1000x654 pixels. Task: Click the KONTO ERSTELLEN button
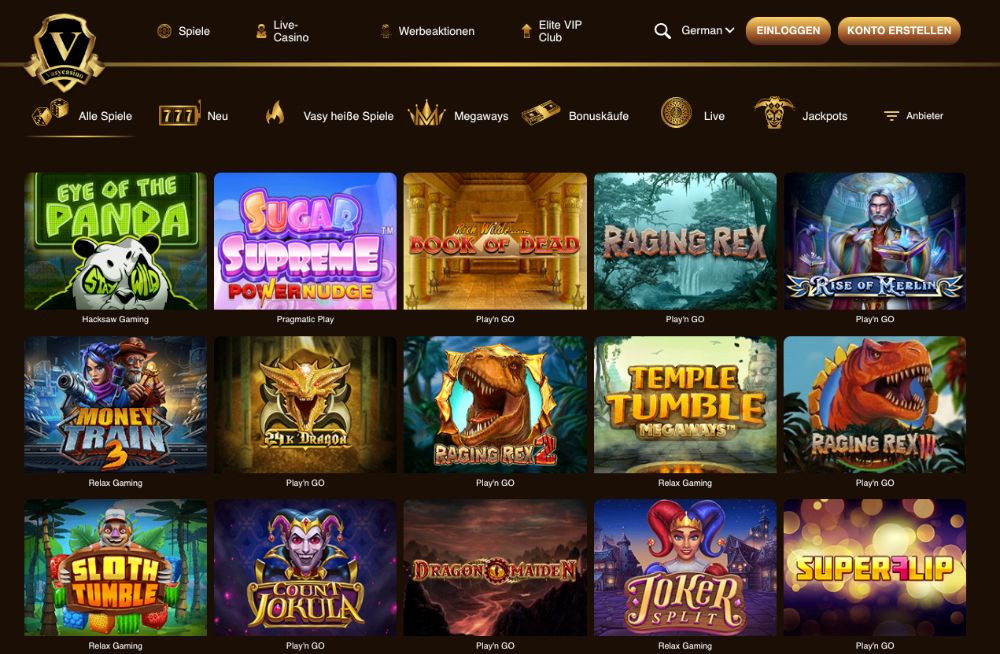pyautogui.click(x=899, y=31)
